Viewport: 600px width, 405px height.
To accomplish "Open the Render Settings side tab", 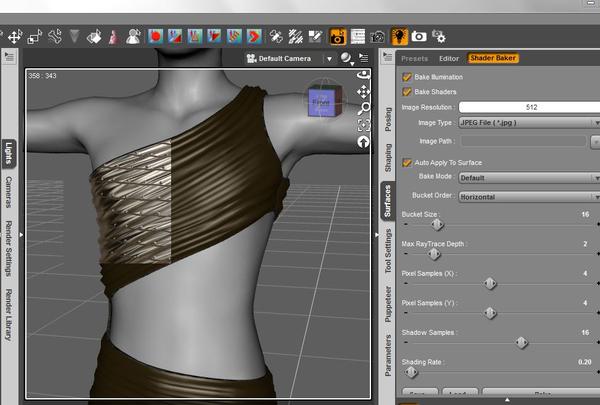I will pyautogui.click(x=8, y=248).
